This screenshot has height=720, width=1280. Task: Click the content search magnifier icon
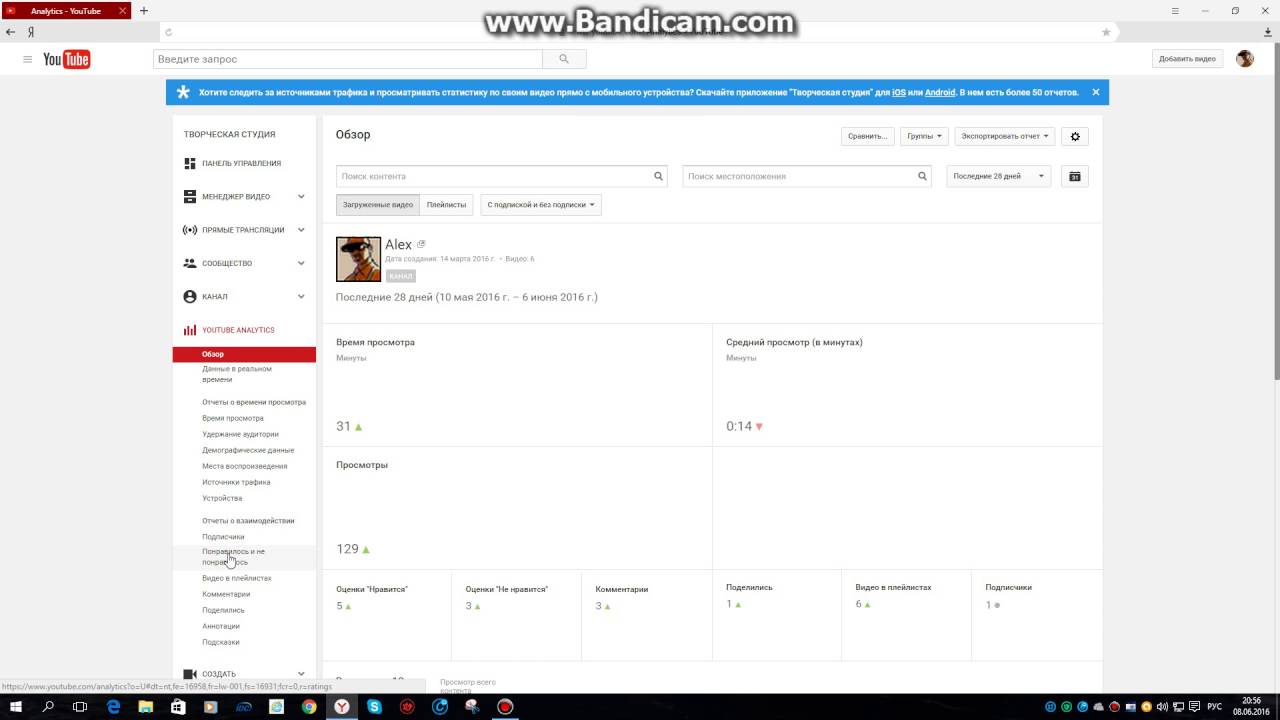659,176
